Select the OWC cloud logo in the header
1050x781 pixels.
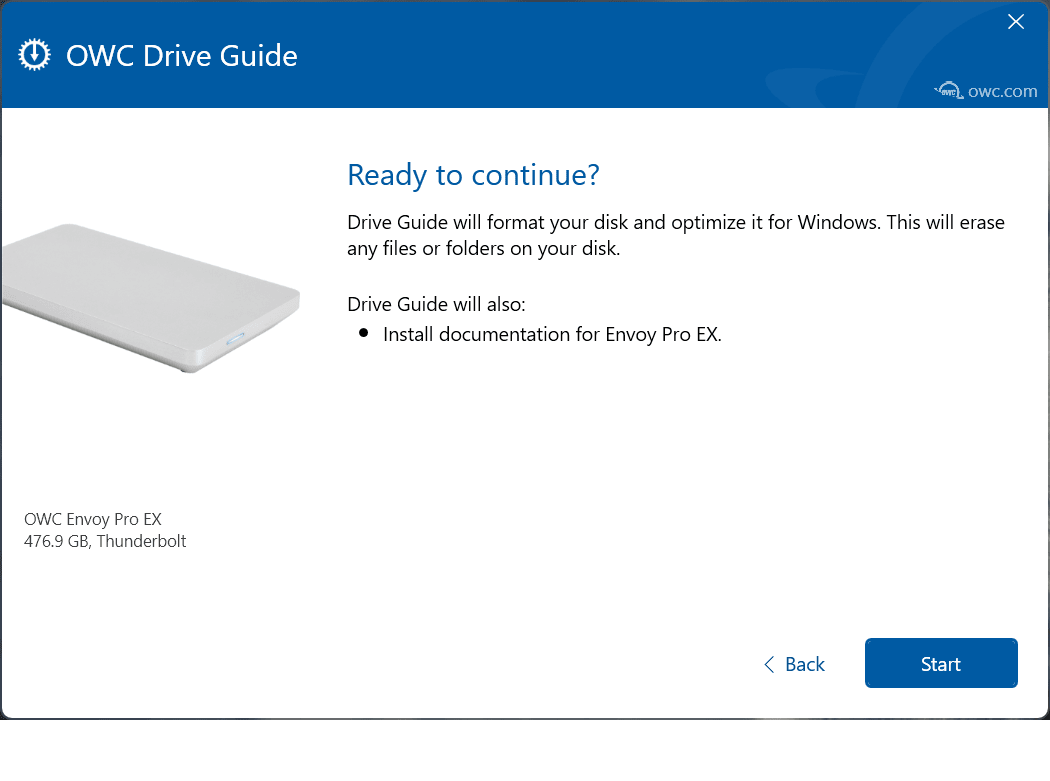tap(948, 90)
